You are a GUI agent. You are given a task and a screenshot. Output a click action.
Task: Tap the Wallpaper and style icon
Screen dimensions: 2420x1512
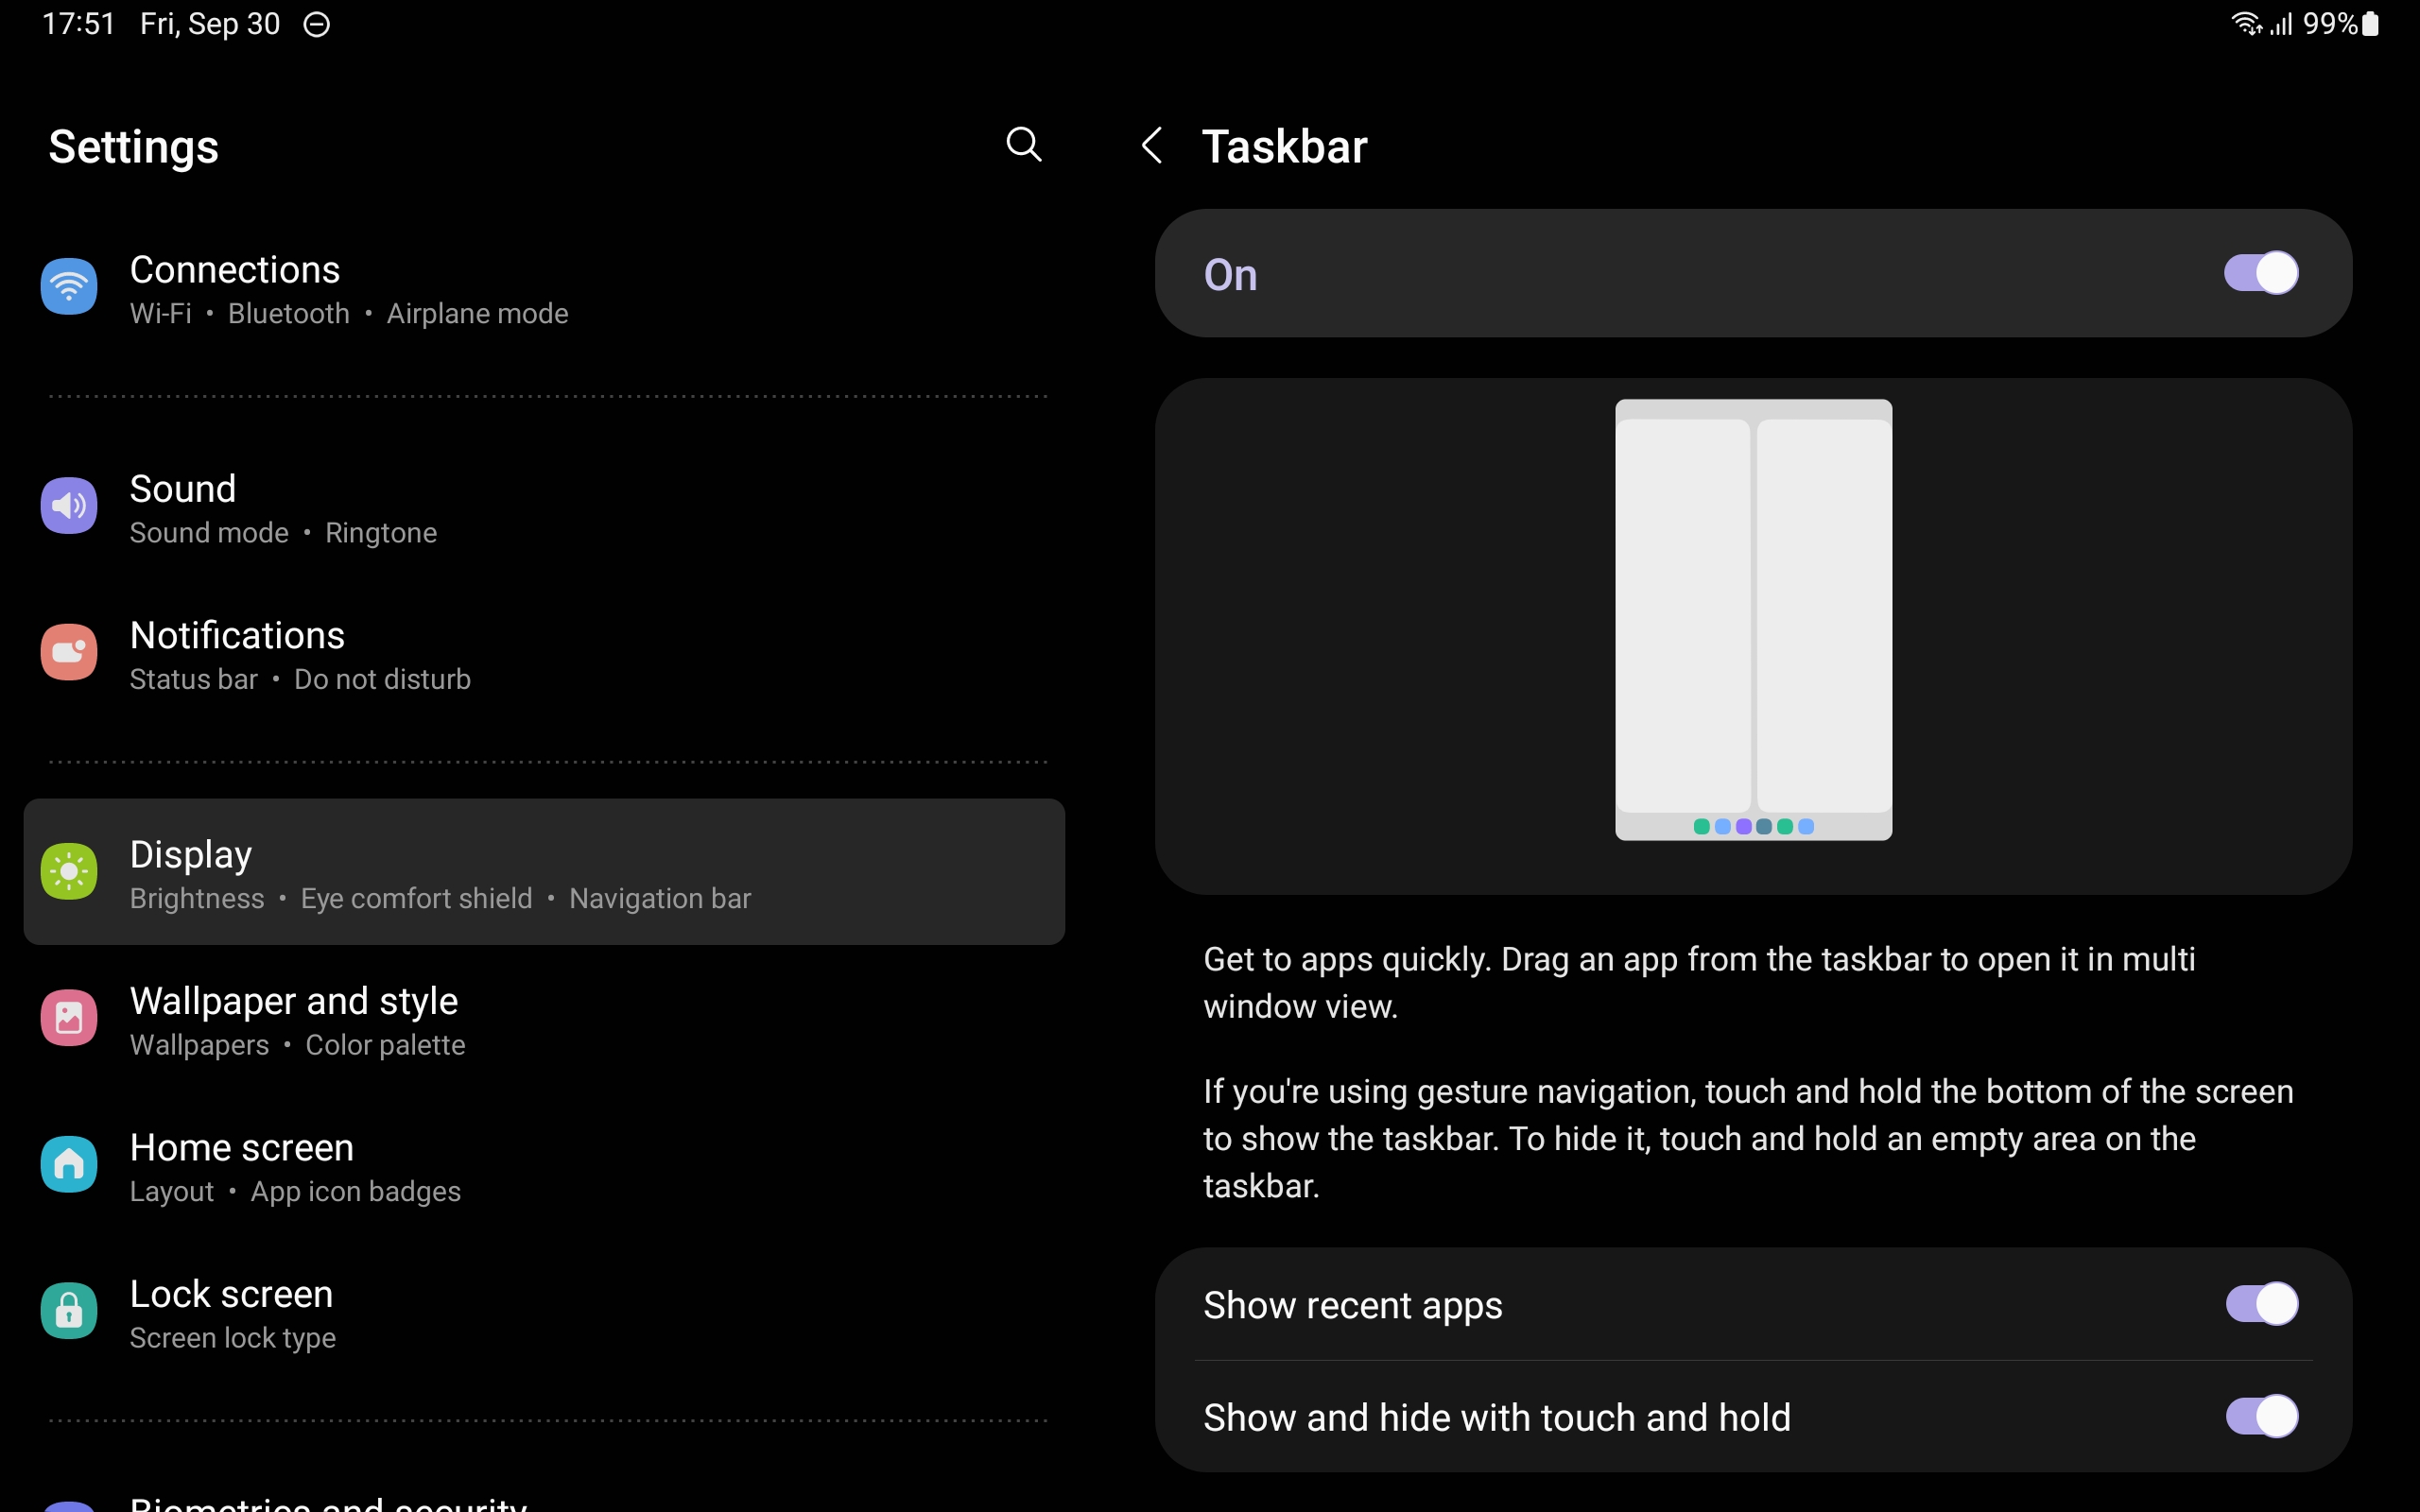click(x=69, y=1018)
